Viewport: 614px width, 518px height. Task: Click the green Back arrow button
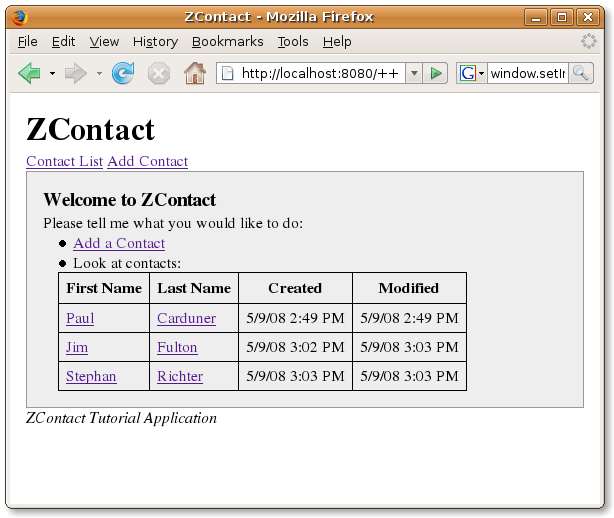tap(29, 73)
